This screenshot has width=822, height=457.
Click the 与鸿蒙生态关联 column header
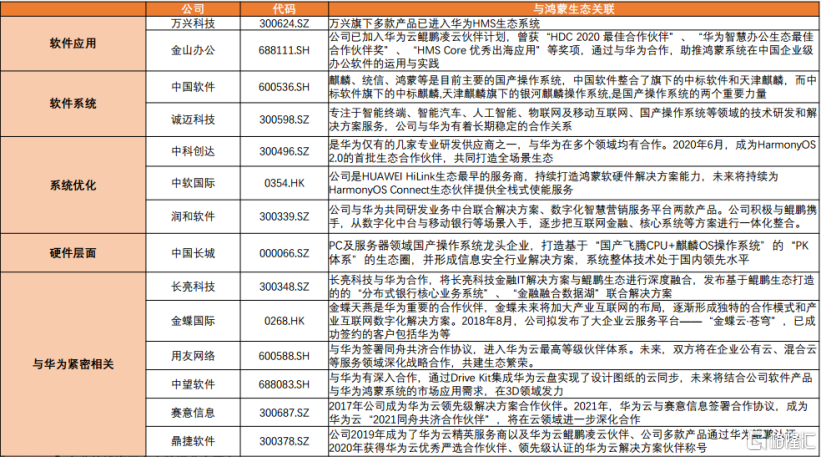pos(574,9)
